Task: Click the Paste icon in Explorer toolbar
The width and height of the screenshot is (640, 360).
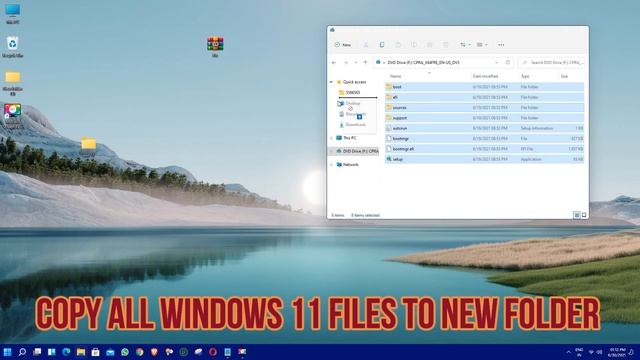Action: pos(398,44)
